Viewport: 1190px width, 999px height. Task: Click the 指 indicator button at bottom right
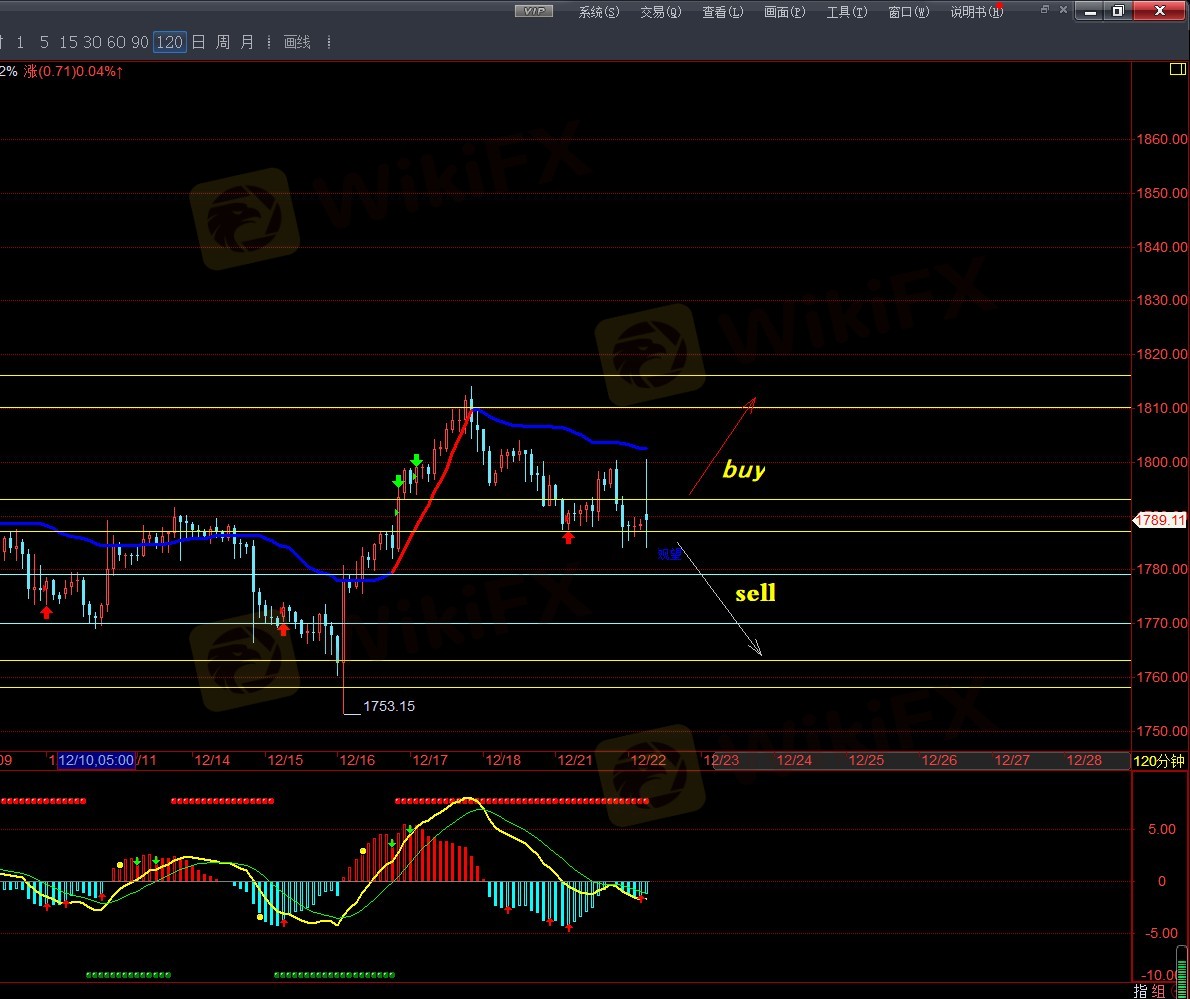click(x=1142, y=990)
